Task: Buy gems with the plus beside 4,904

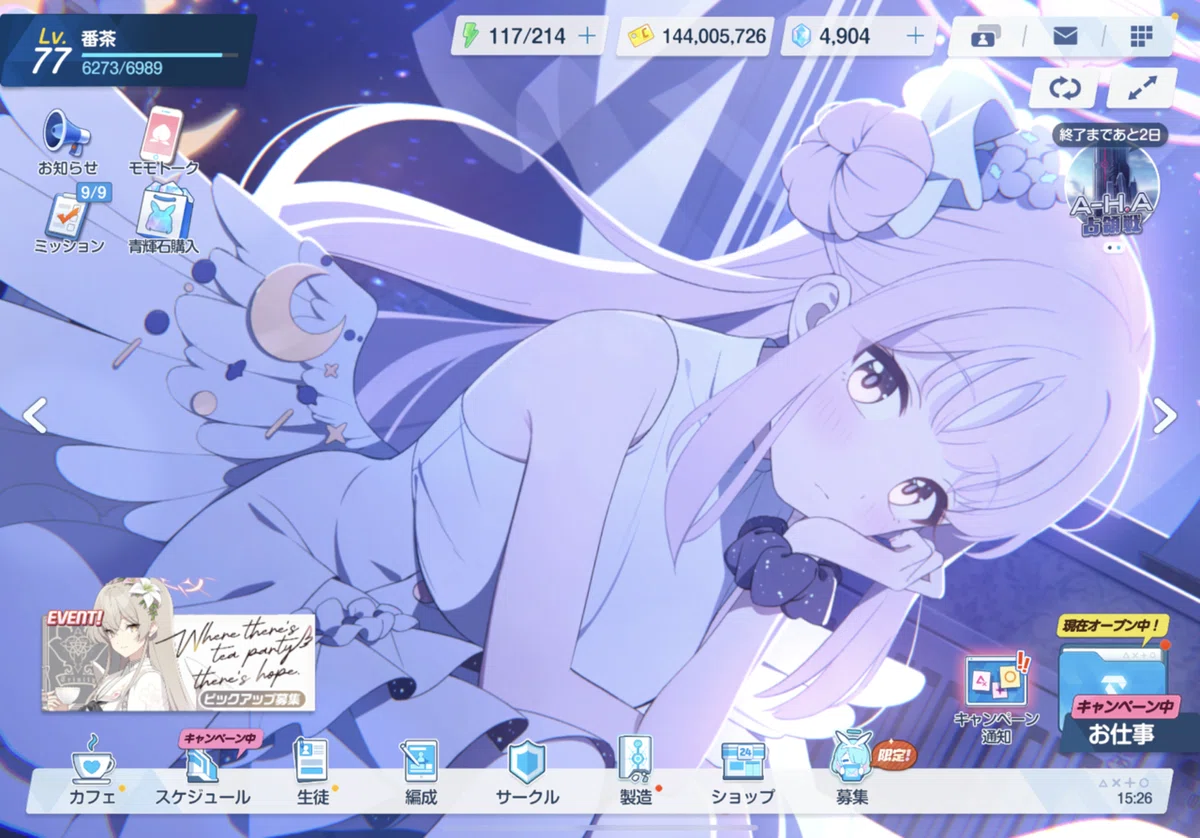Action: (915, 37)
